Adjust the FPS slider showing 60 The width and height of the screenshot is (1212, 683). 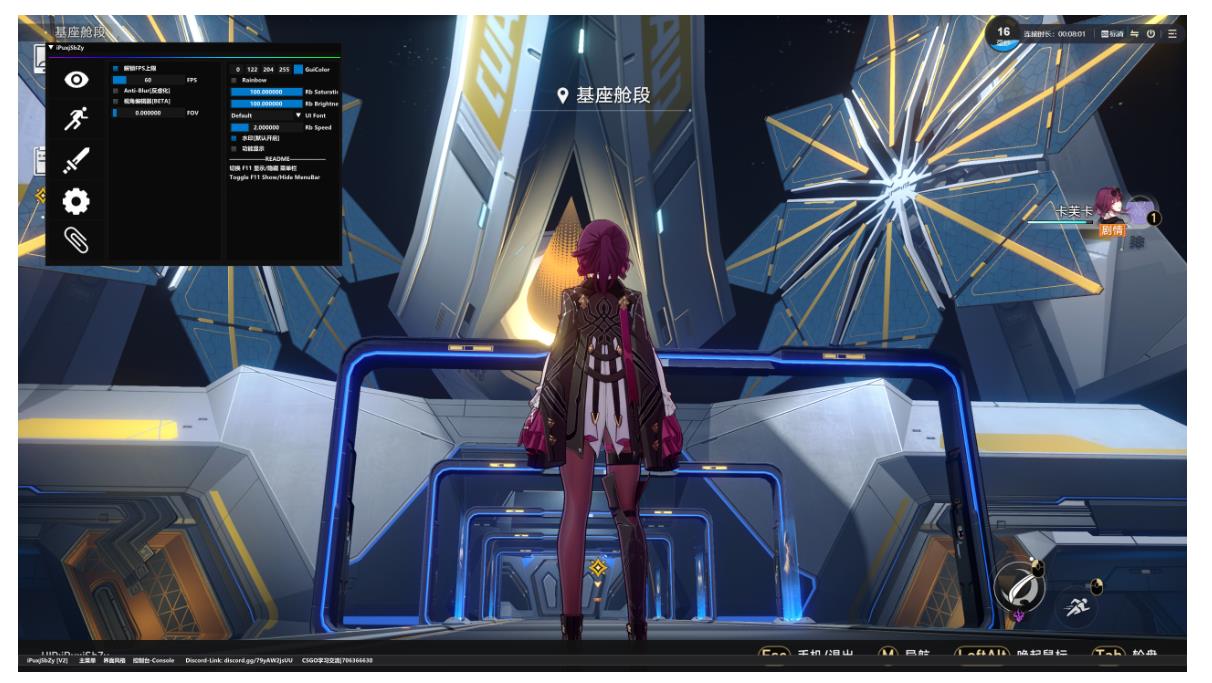pyautogui.click(x=148, y=80)
